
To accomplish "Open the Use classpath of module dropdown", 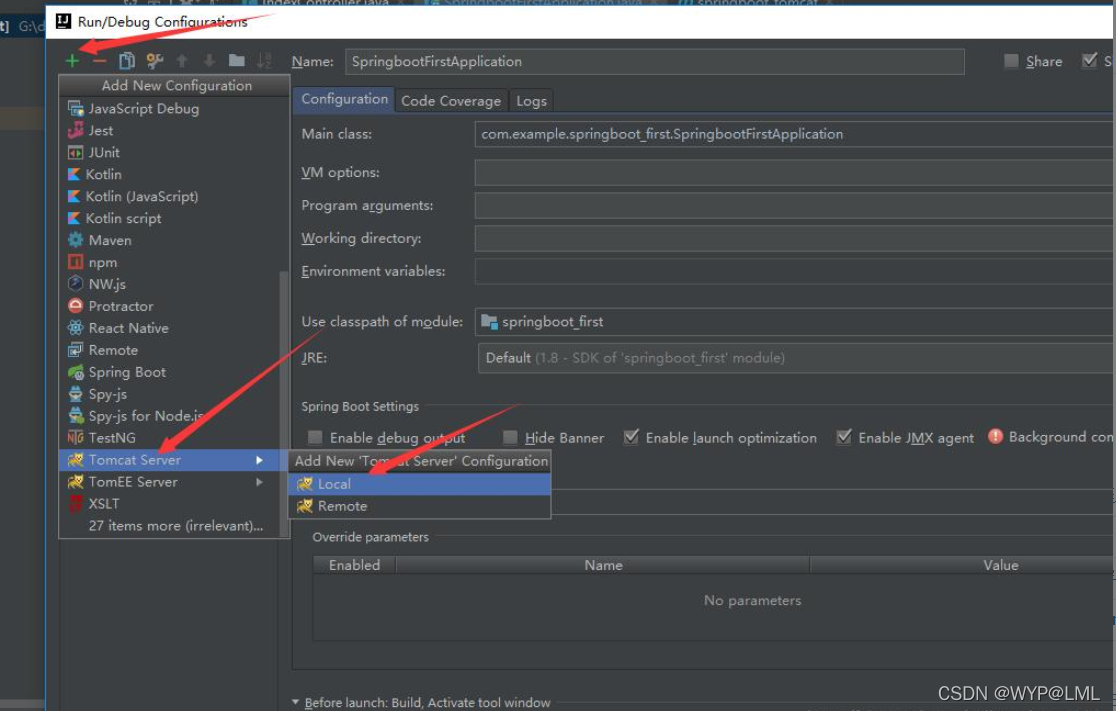I will tap(794, 322).
